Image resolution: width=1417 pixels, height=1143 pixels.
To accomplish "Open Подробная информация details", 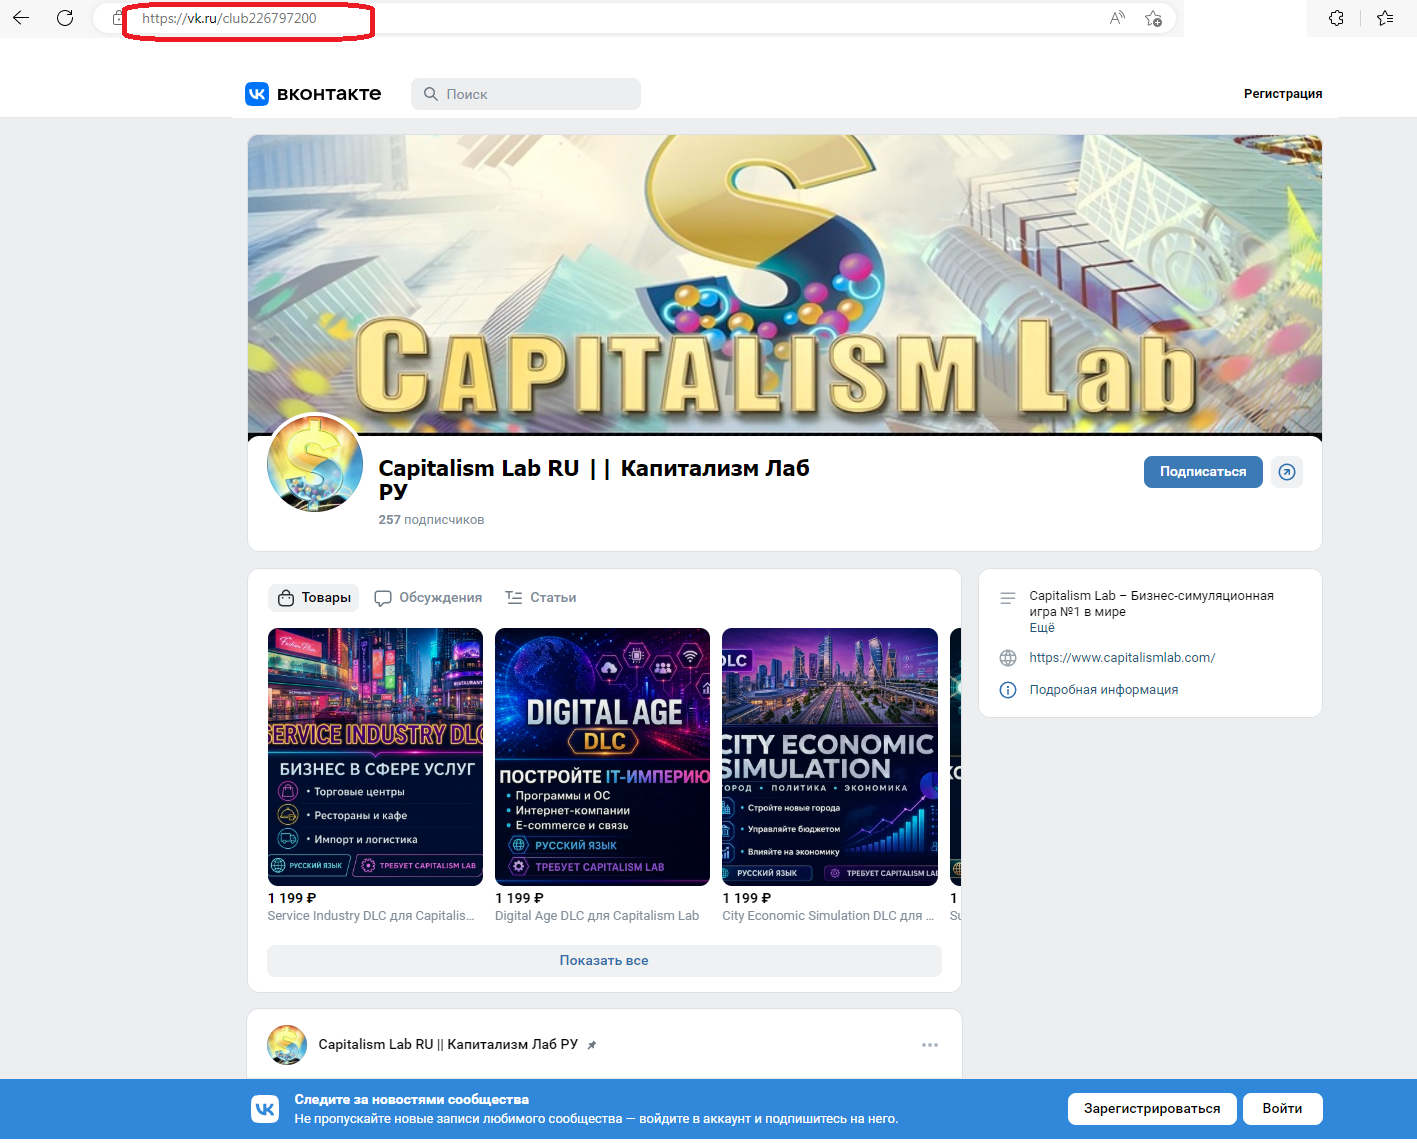I will (x=1104, y=690).
